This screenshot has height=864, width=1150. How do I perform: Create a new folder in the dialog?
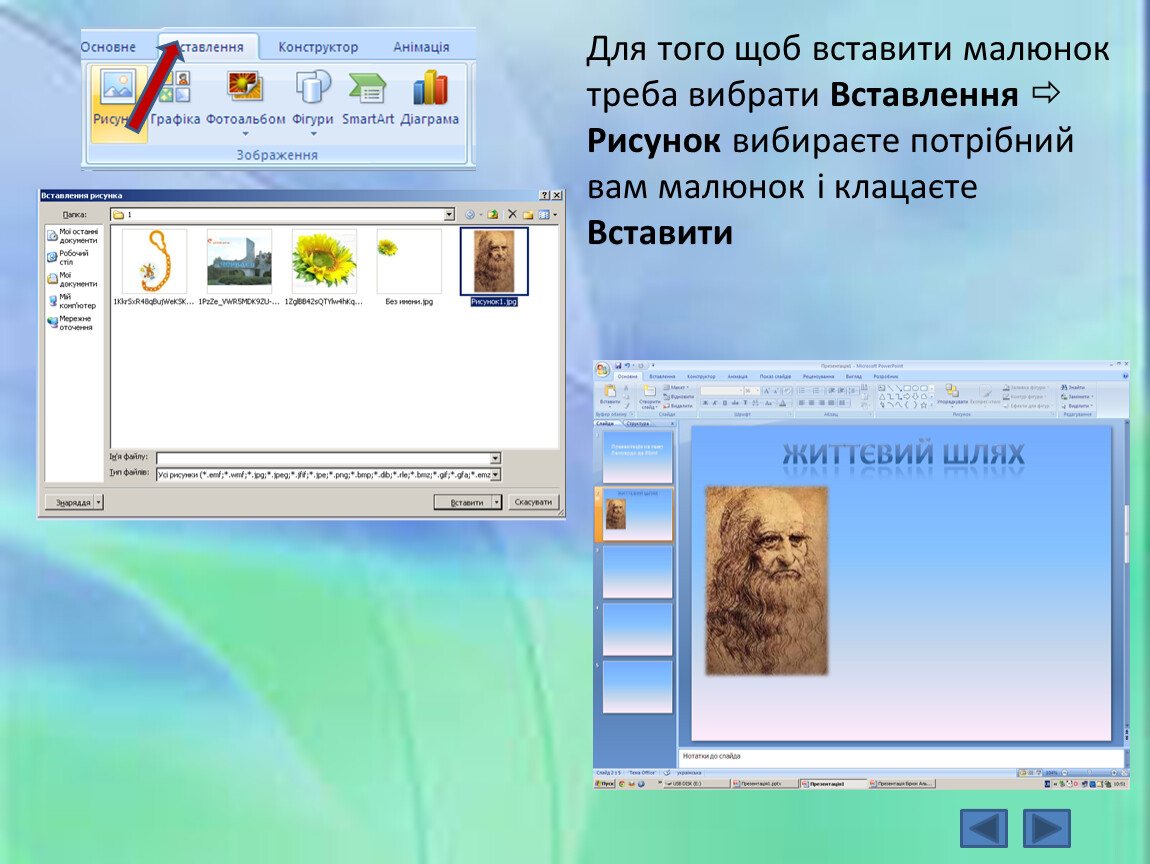coord(528,215)
